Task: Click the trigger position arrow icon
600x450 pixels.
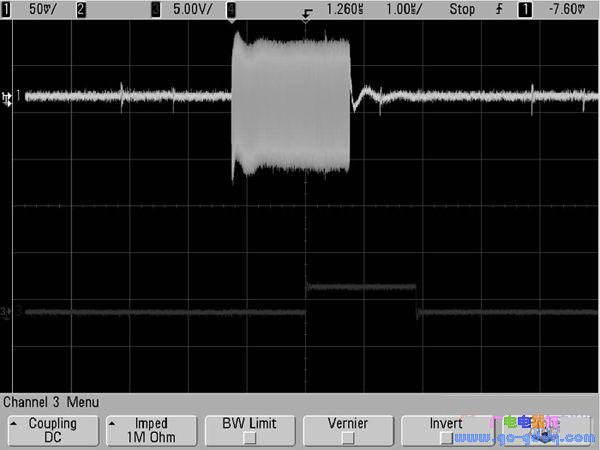Action: [307, 15]
